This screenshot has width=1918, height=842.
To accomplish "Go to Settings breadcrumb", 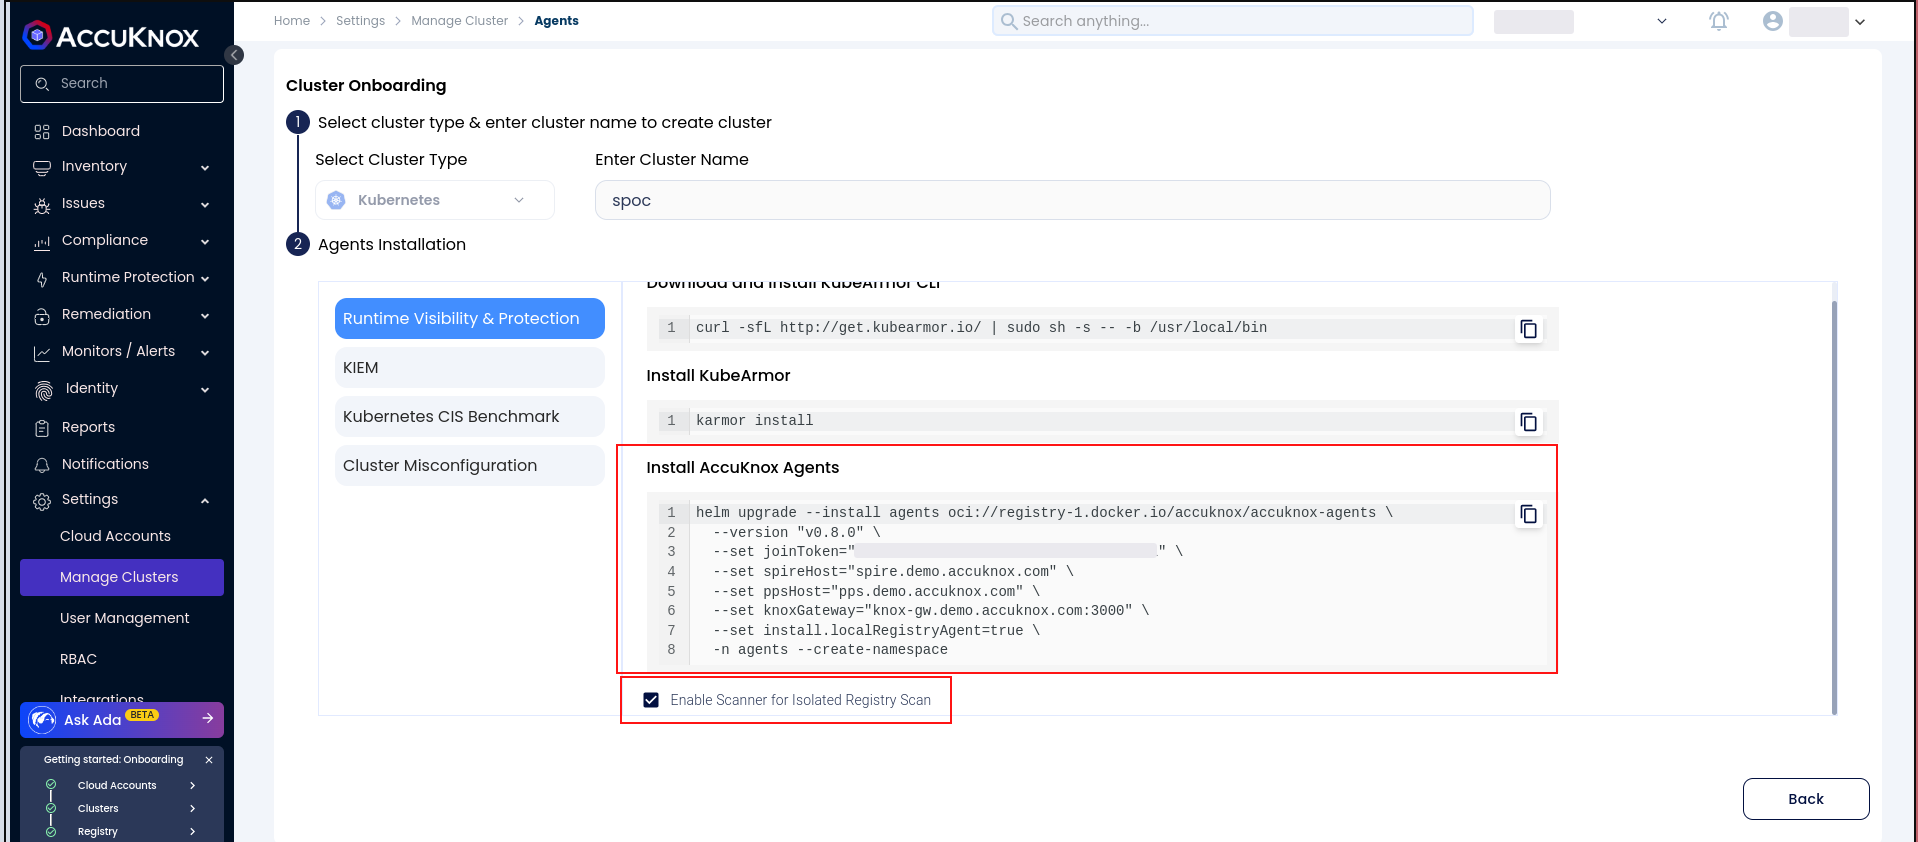I will tap(360, 21).
